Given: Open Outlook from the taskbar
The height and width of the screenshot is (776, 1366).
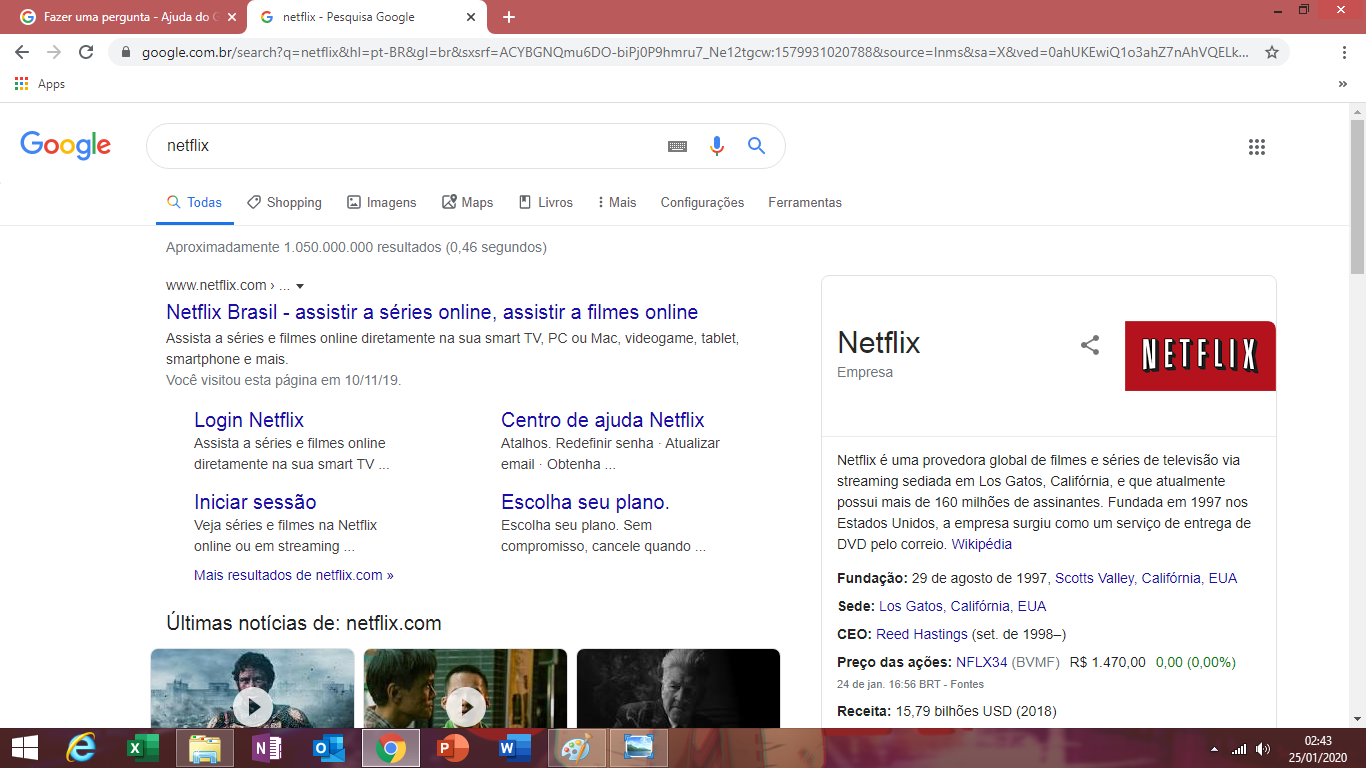Looking at the screenshot, I should tap(329, 748).
